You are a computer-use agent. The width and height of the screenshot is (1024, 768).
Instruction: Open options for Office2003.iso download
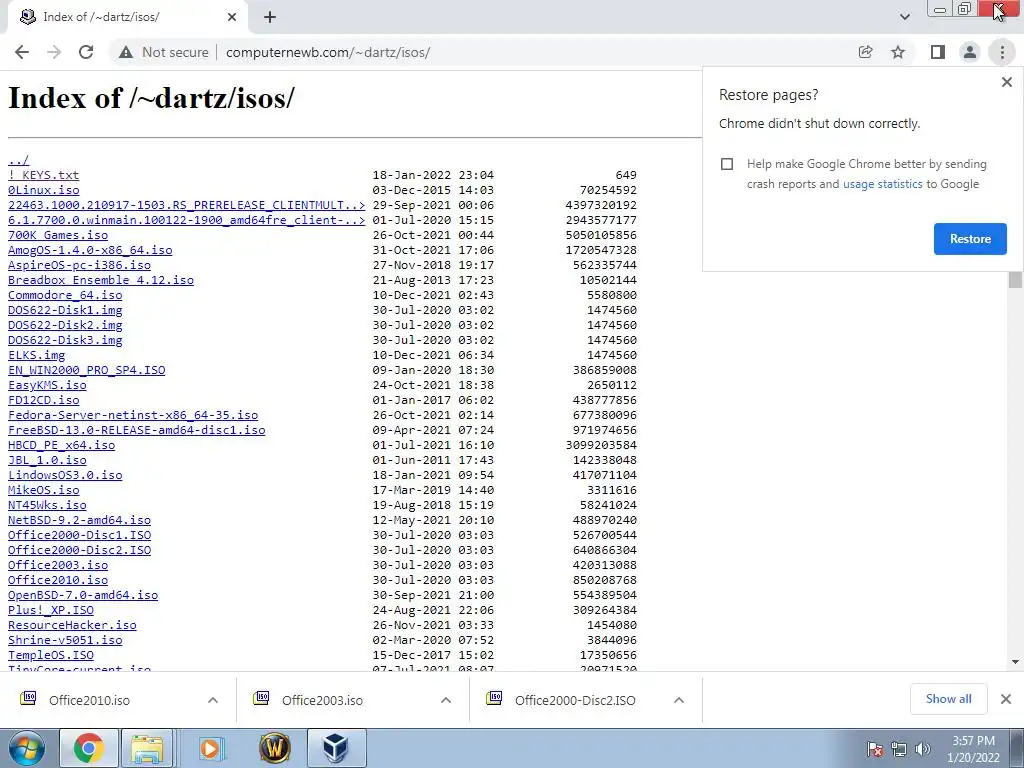(x=446, y=700)
